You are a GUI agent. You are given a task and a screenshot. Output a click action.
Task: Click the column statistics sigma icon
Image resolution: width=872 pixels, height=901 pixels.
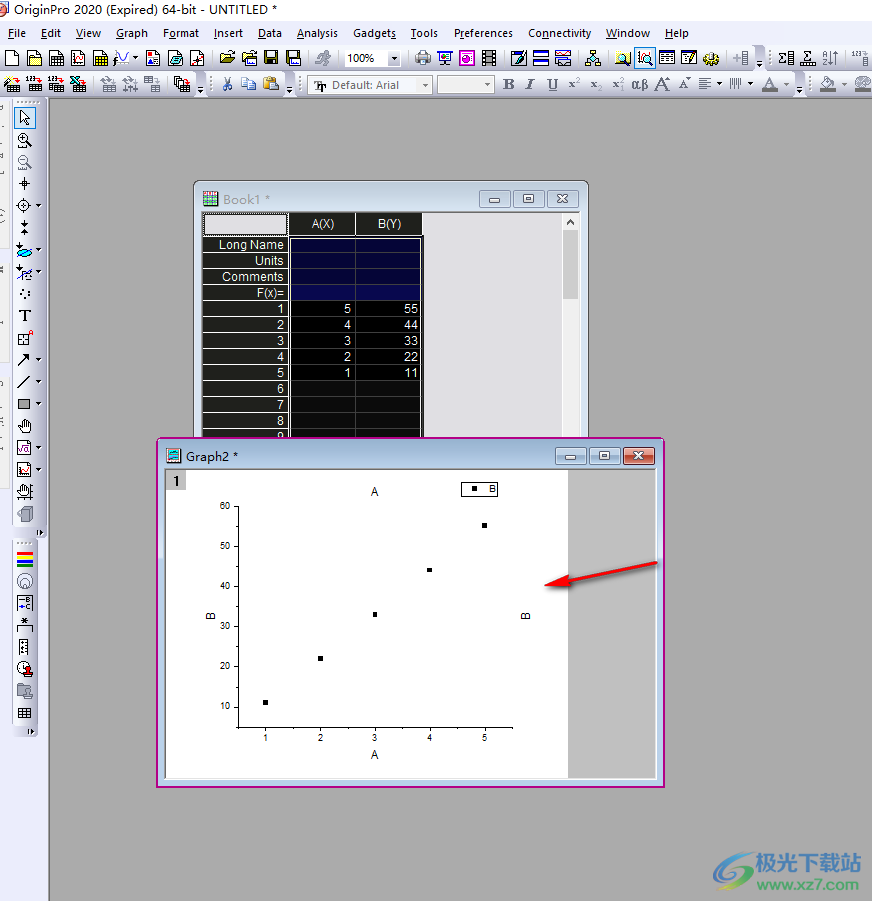click(x=786, y=57)
